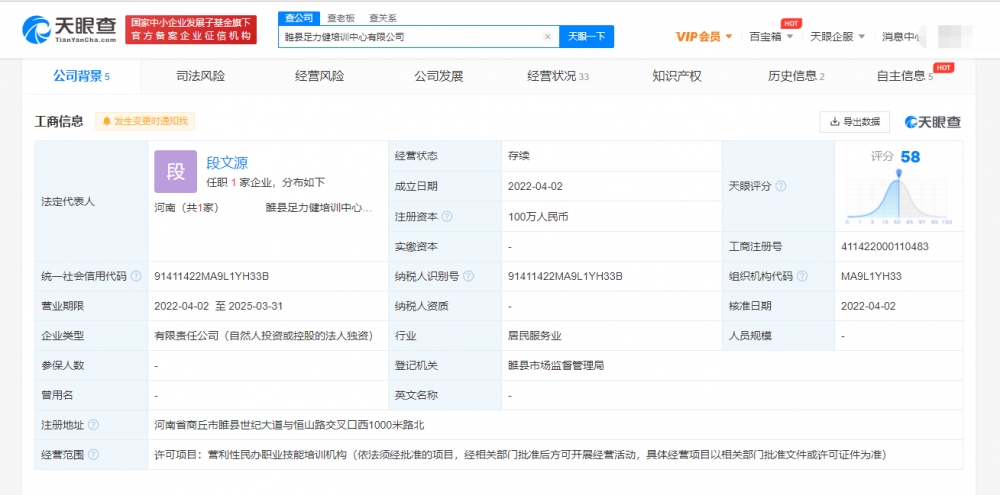Click the 经营状态 value 存续
The image size is (1000, 495).
coord(518,156)
